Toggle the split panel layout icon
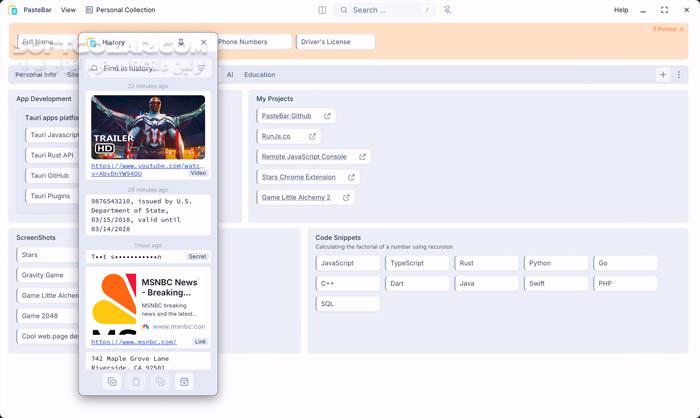 pos(322,10)
